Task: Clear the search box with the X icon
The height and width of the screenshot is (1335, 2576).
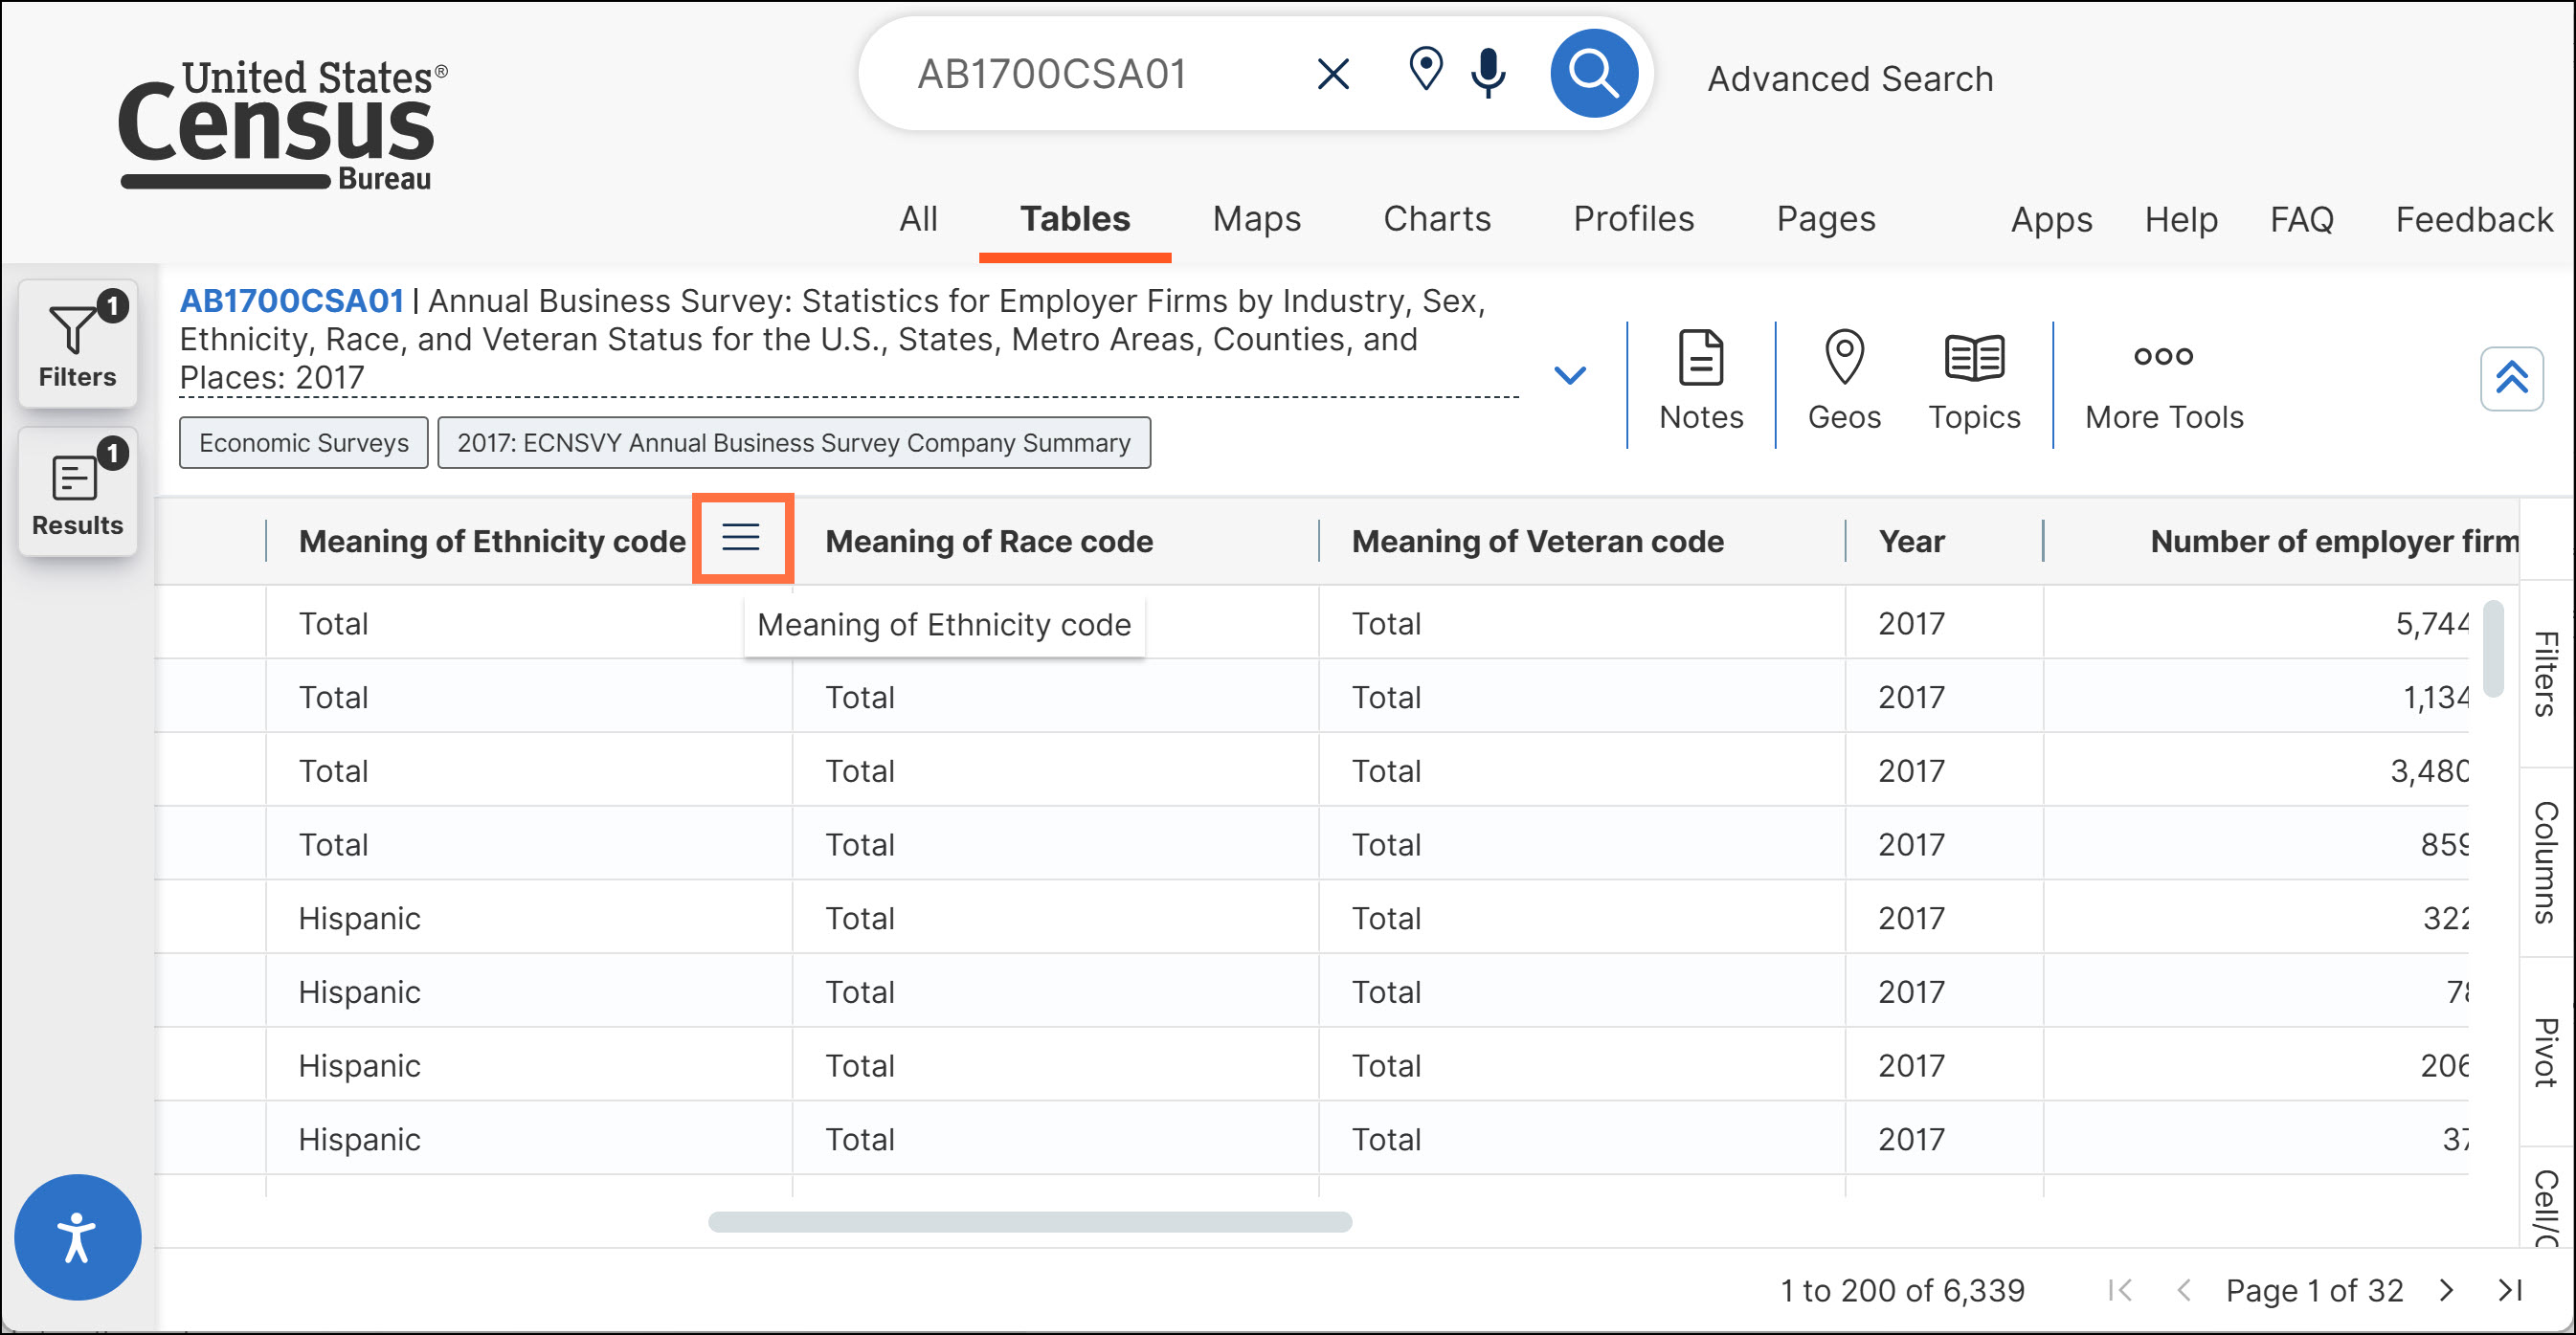Action: coord(1333,74)
